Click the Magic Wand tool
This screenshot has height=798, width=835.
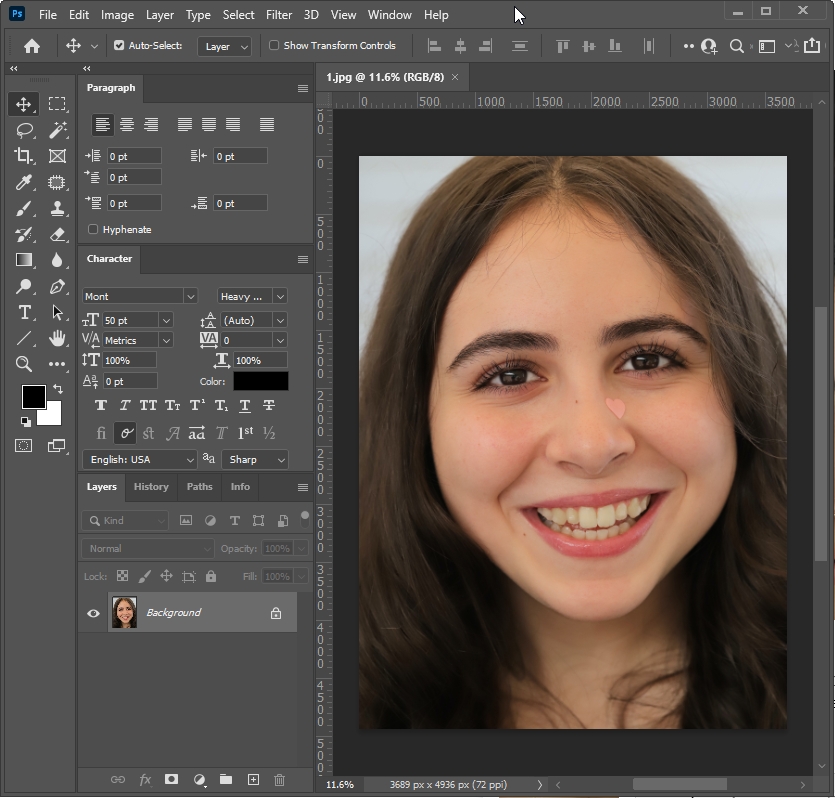tap(58, 130)
